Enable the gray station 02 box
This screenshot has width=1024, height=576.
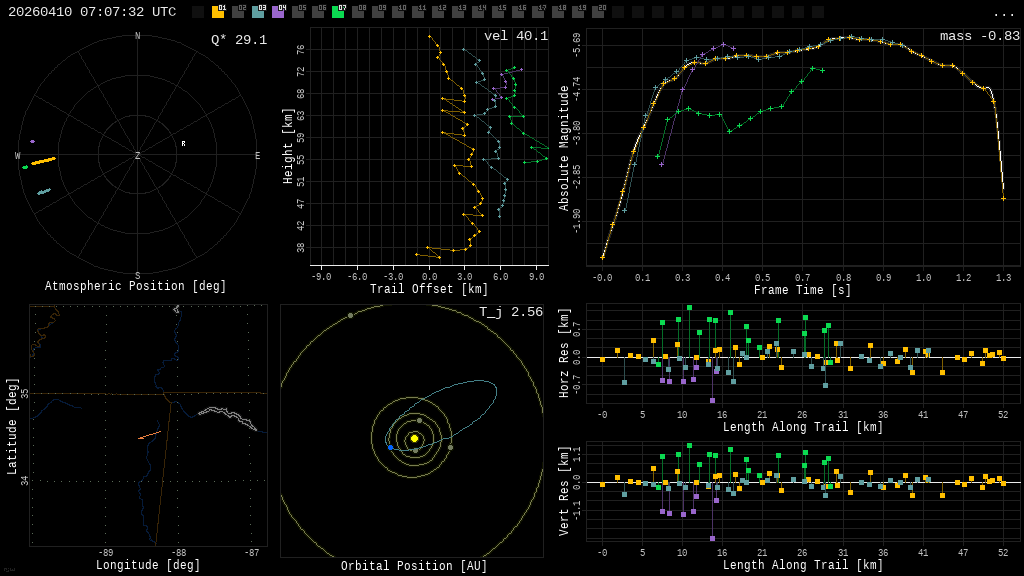tap(238, 12)
